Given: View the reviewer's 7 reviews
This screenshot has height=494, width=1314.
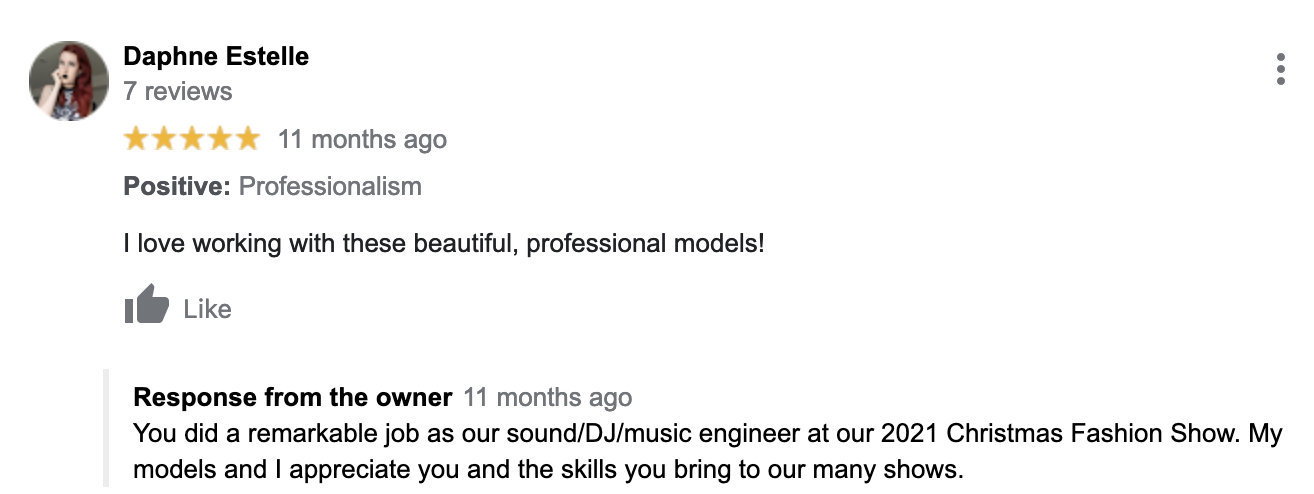Looking at the screenshot, I should point(177,92).
